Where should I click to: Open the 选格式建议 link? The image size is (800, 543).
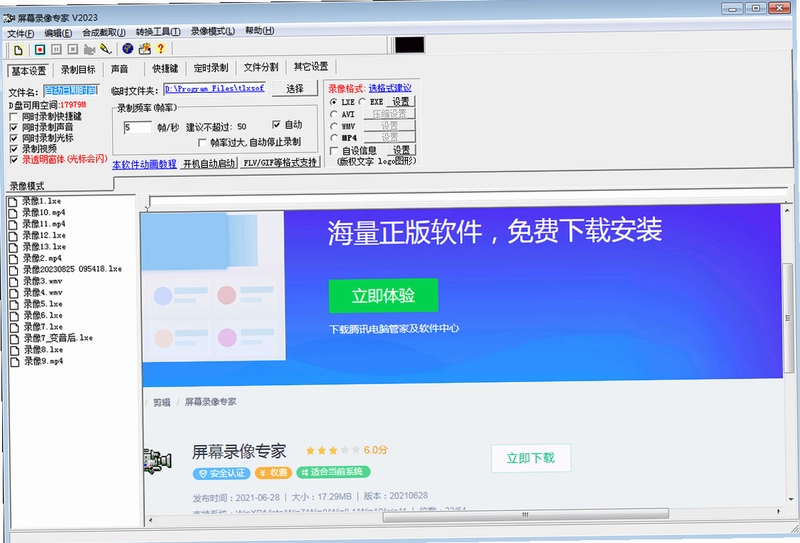(x=390, y=88)
